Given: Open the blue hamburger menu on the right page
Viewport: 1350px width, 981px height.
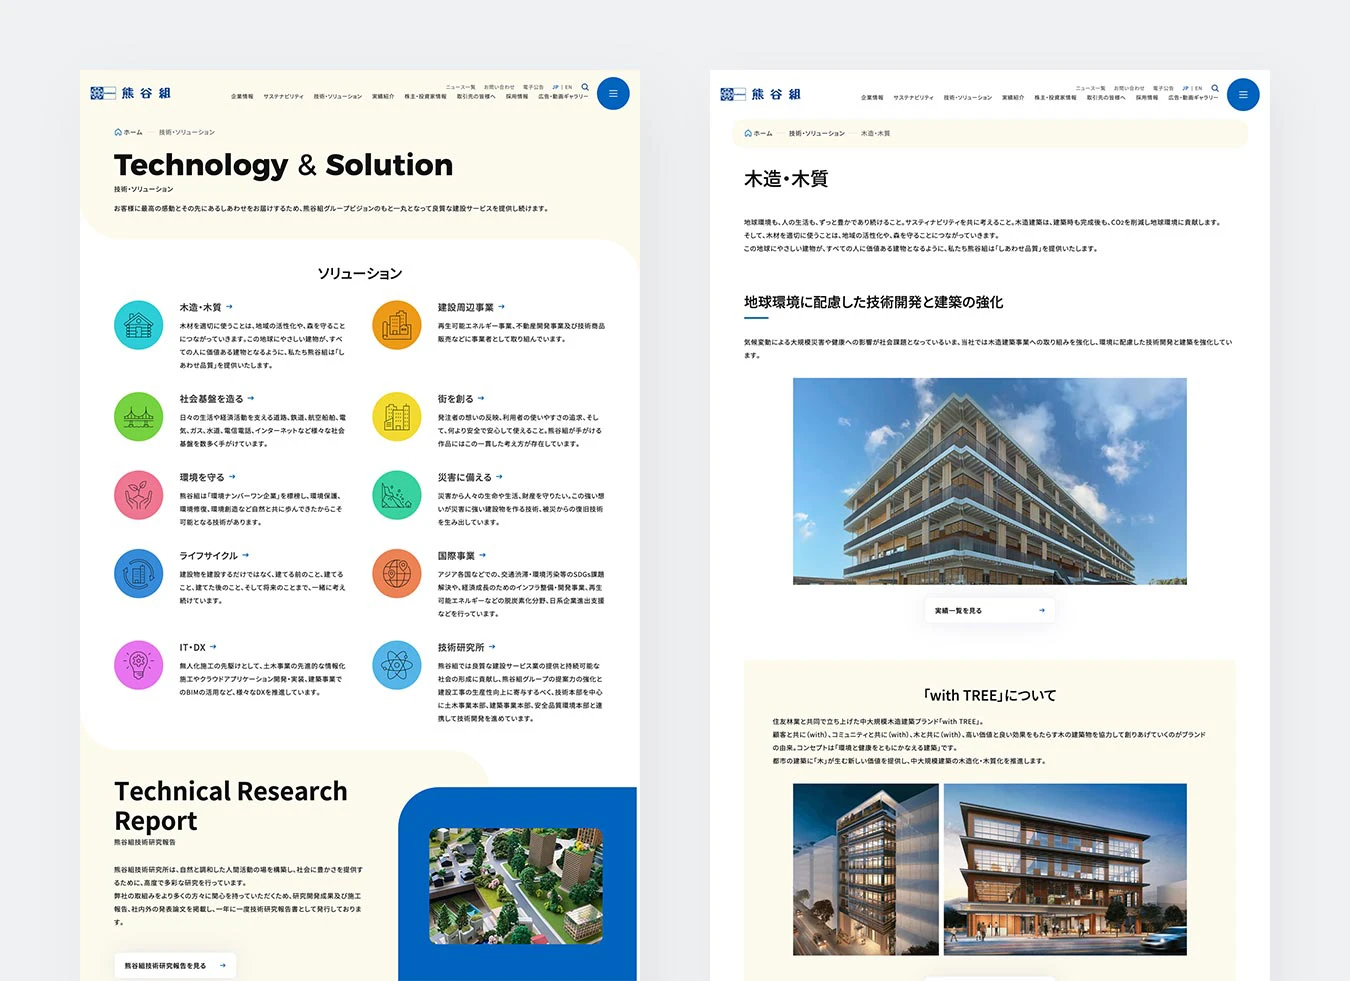Looking at the screenshot, I should point(1243,94).
